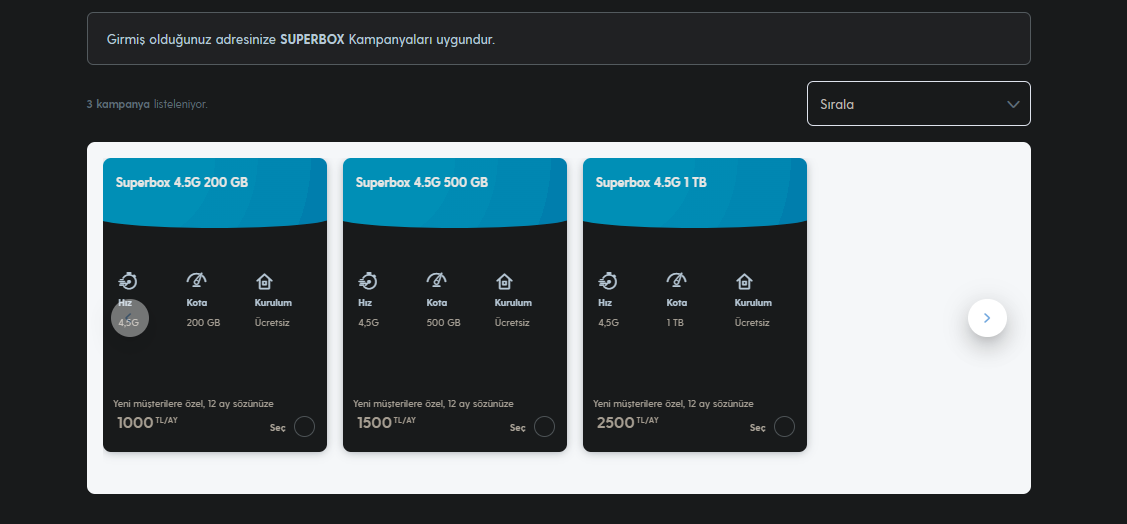Select the Superbox 4.5G 200 GB plan radio
The height and width of the screenshot is (524, 1127).
pos(305,426)
